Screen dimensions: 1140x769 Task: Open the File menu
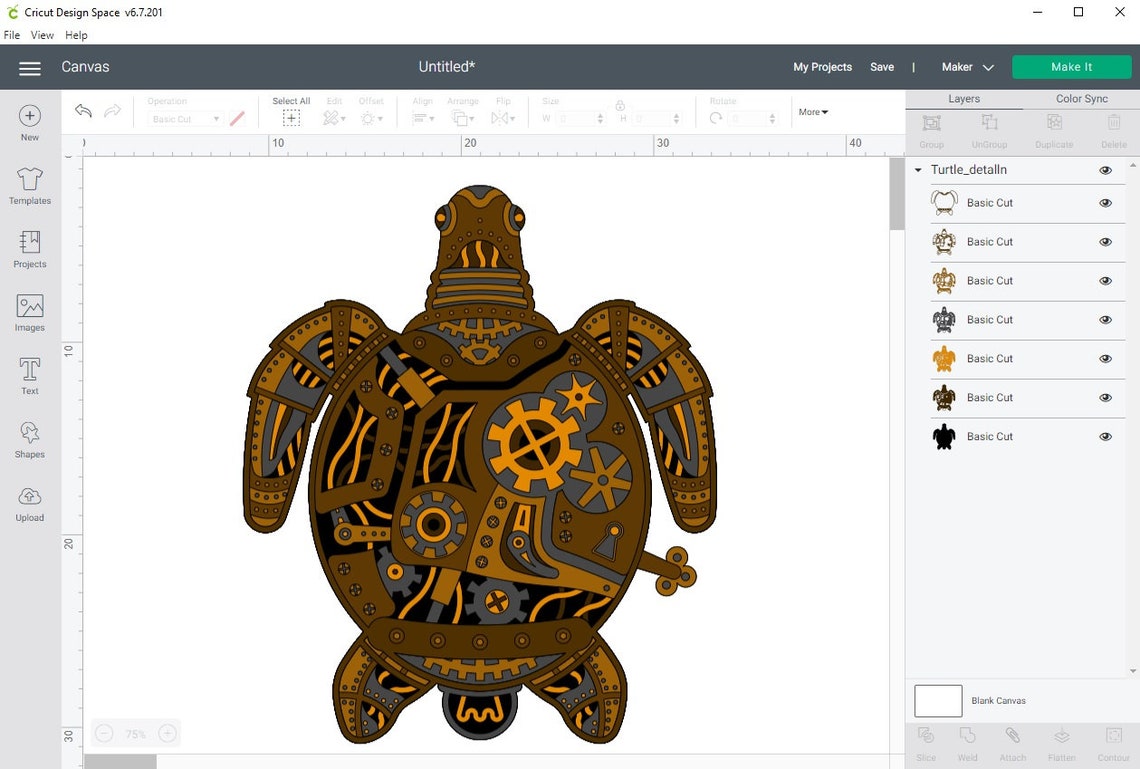(x=12, y=35)
